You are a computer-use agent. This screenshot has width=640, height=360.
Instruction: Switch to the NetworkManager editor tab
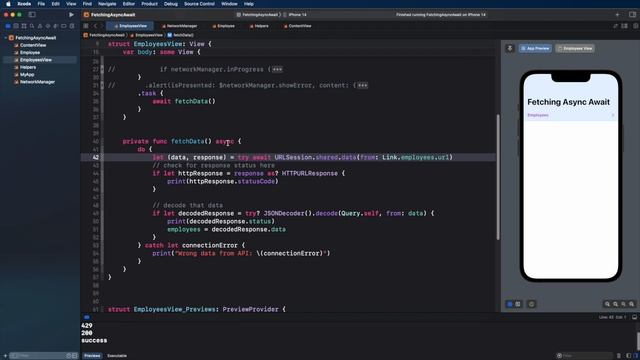coord(180,26)
